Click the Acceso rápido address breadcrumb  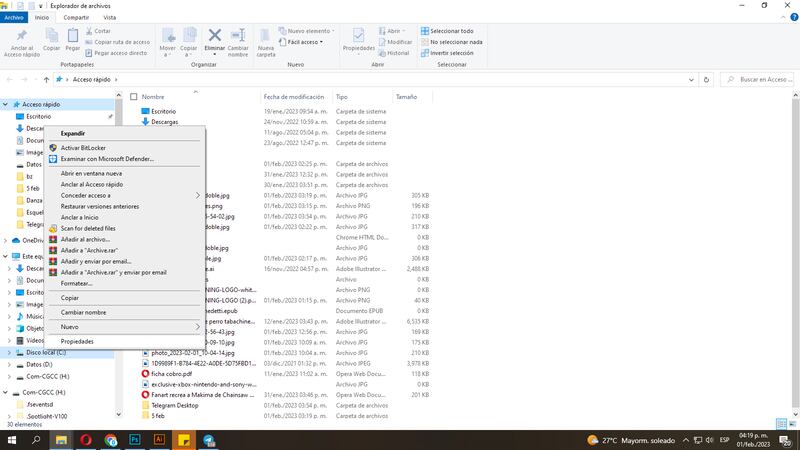pyautogui.click(x=91, y=80)
